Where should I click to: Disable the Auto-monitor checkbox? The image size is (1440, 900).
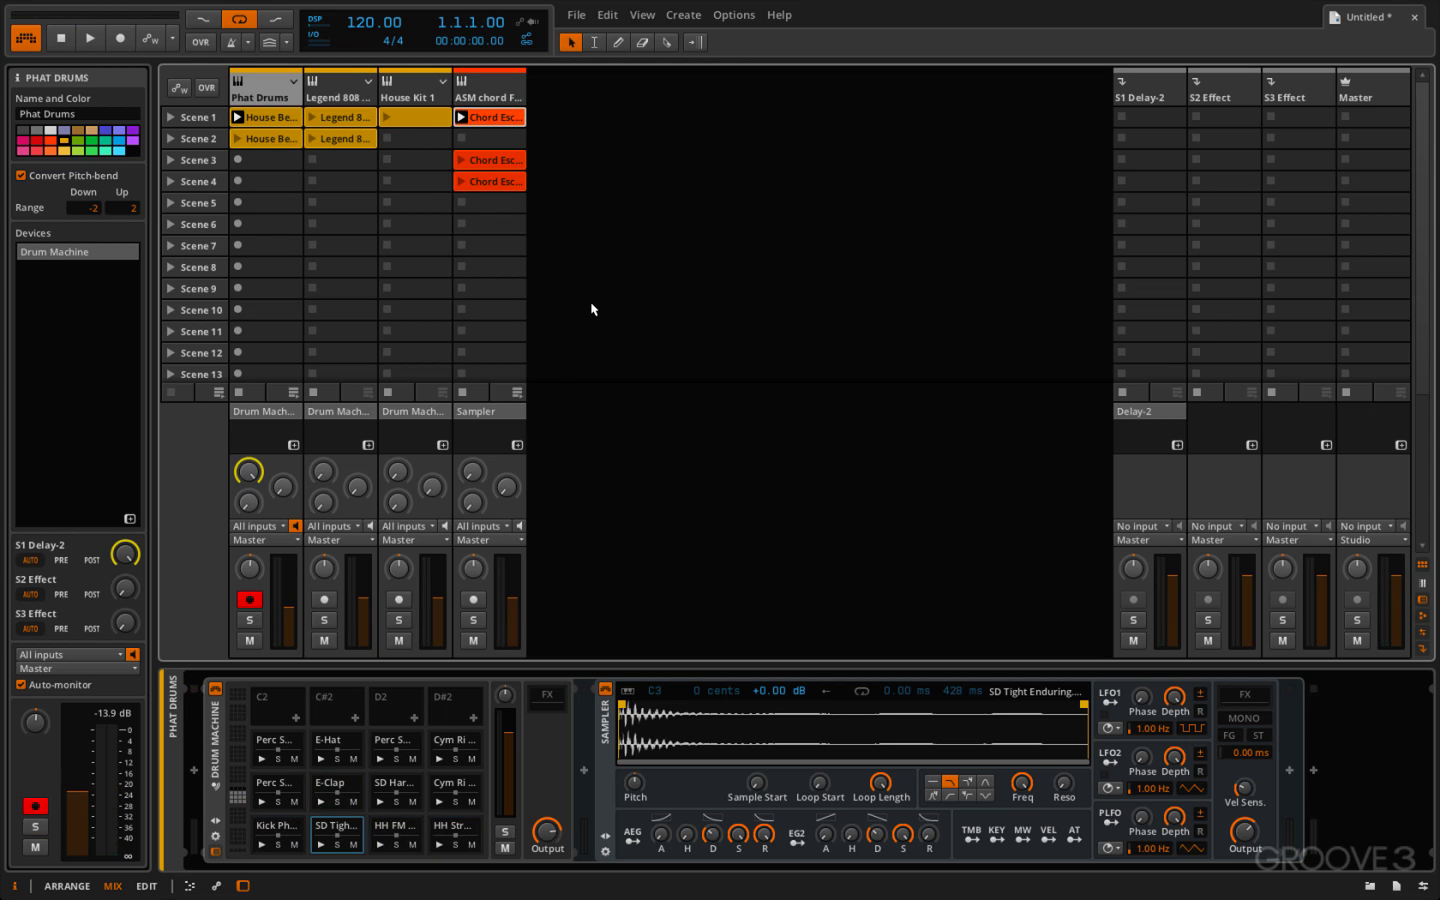(x=21, y=685)
